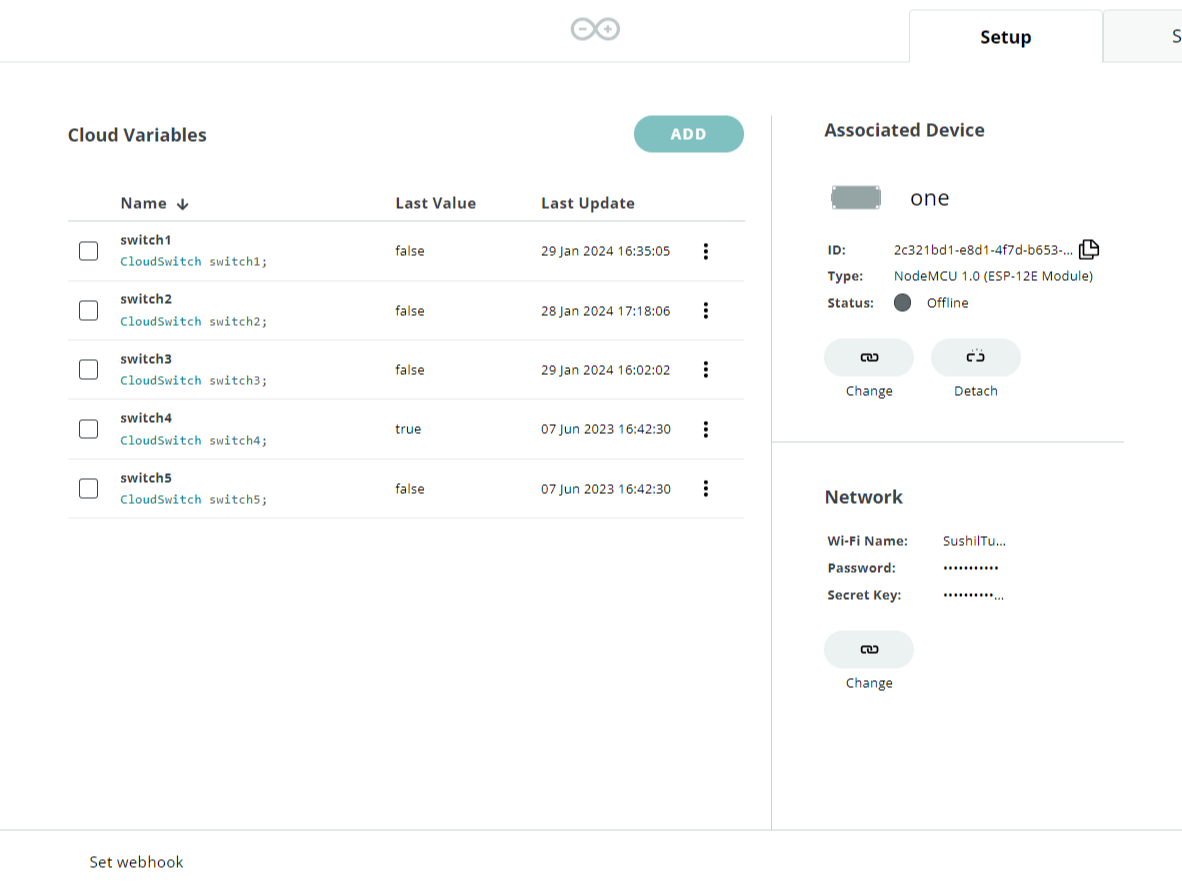Open the options menu for switch2
This screenshot has width=1182, height=887.
706,310
